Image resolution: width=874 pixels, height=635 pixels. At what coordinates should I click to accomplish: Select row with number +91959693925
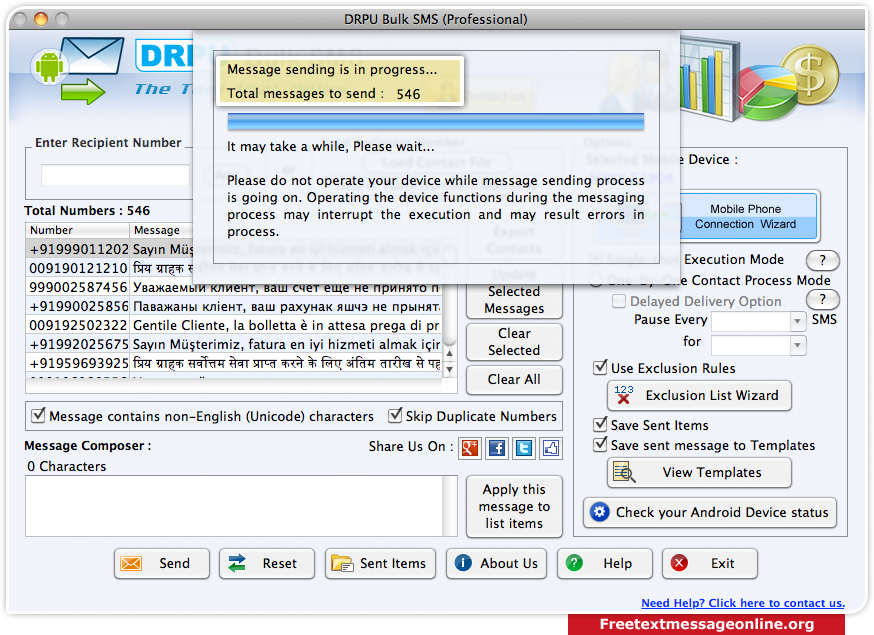[234, 363]
